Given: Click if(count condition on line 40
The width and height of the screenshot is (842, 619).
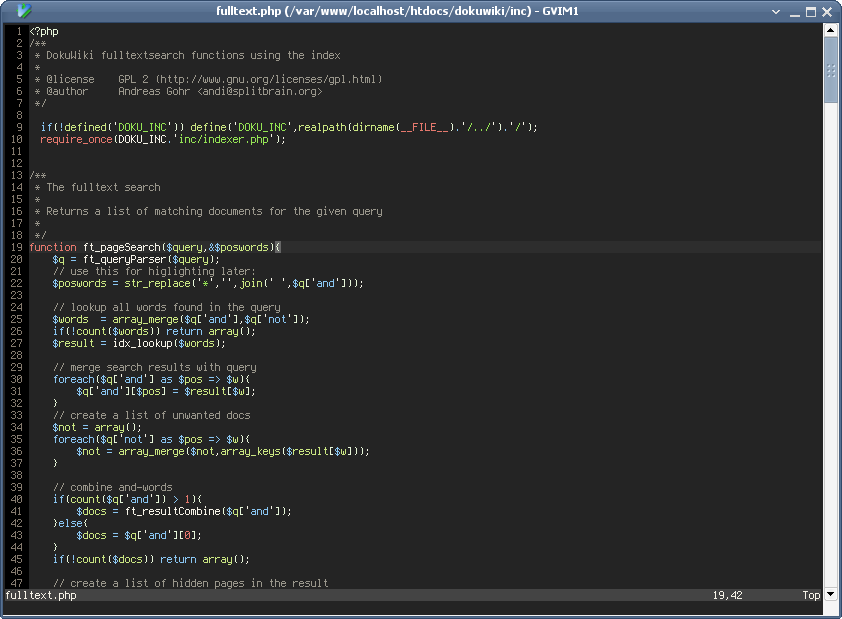Looking at the screenshot, I should 128,499.
